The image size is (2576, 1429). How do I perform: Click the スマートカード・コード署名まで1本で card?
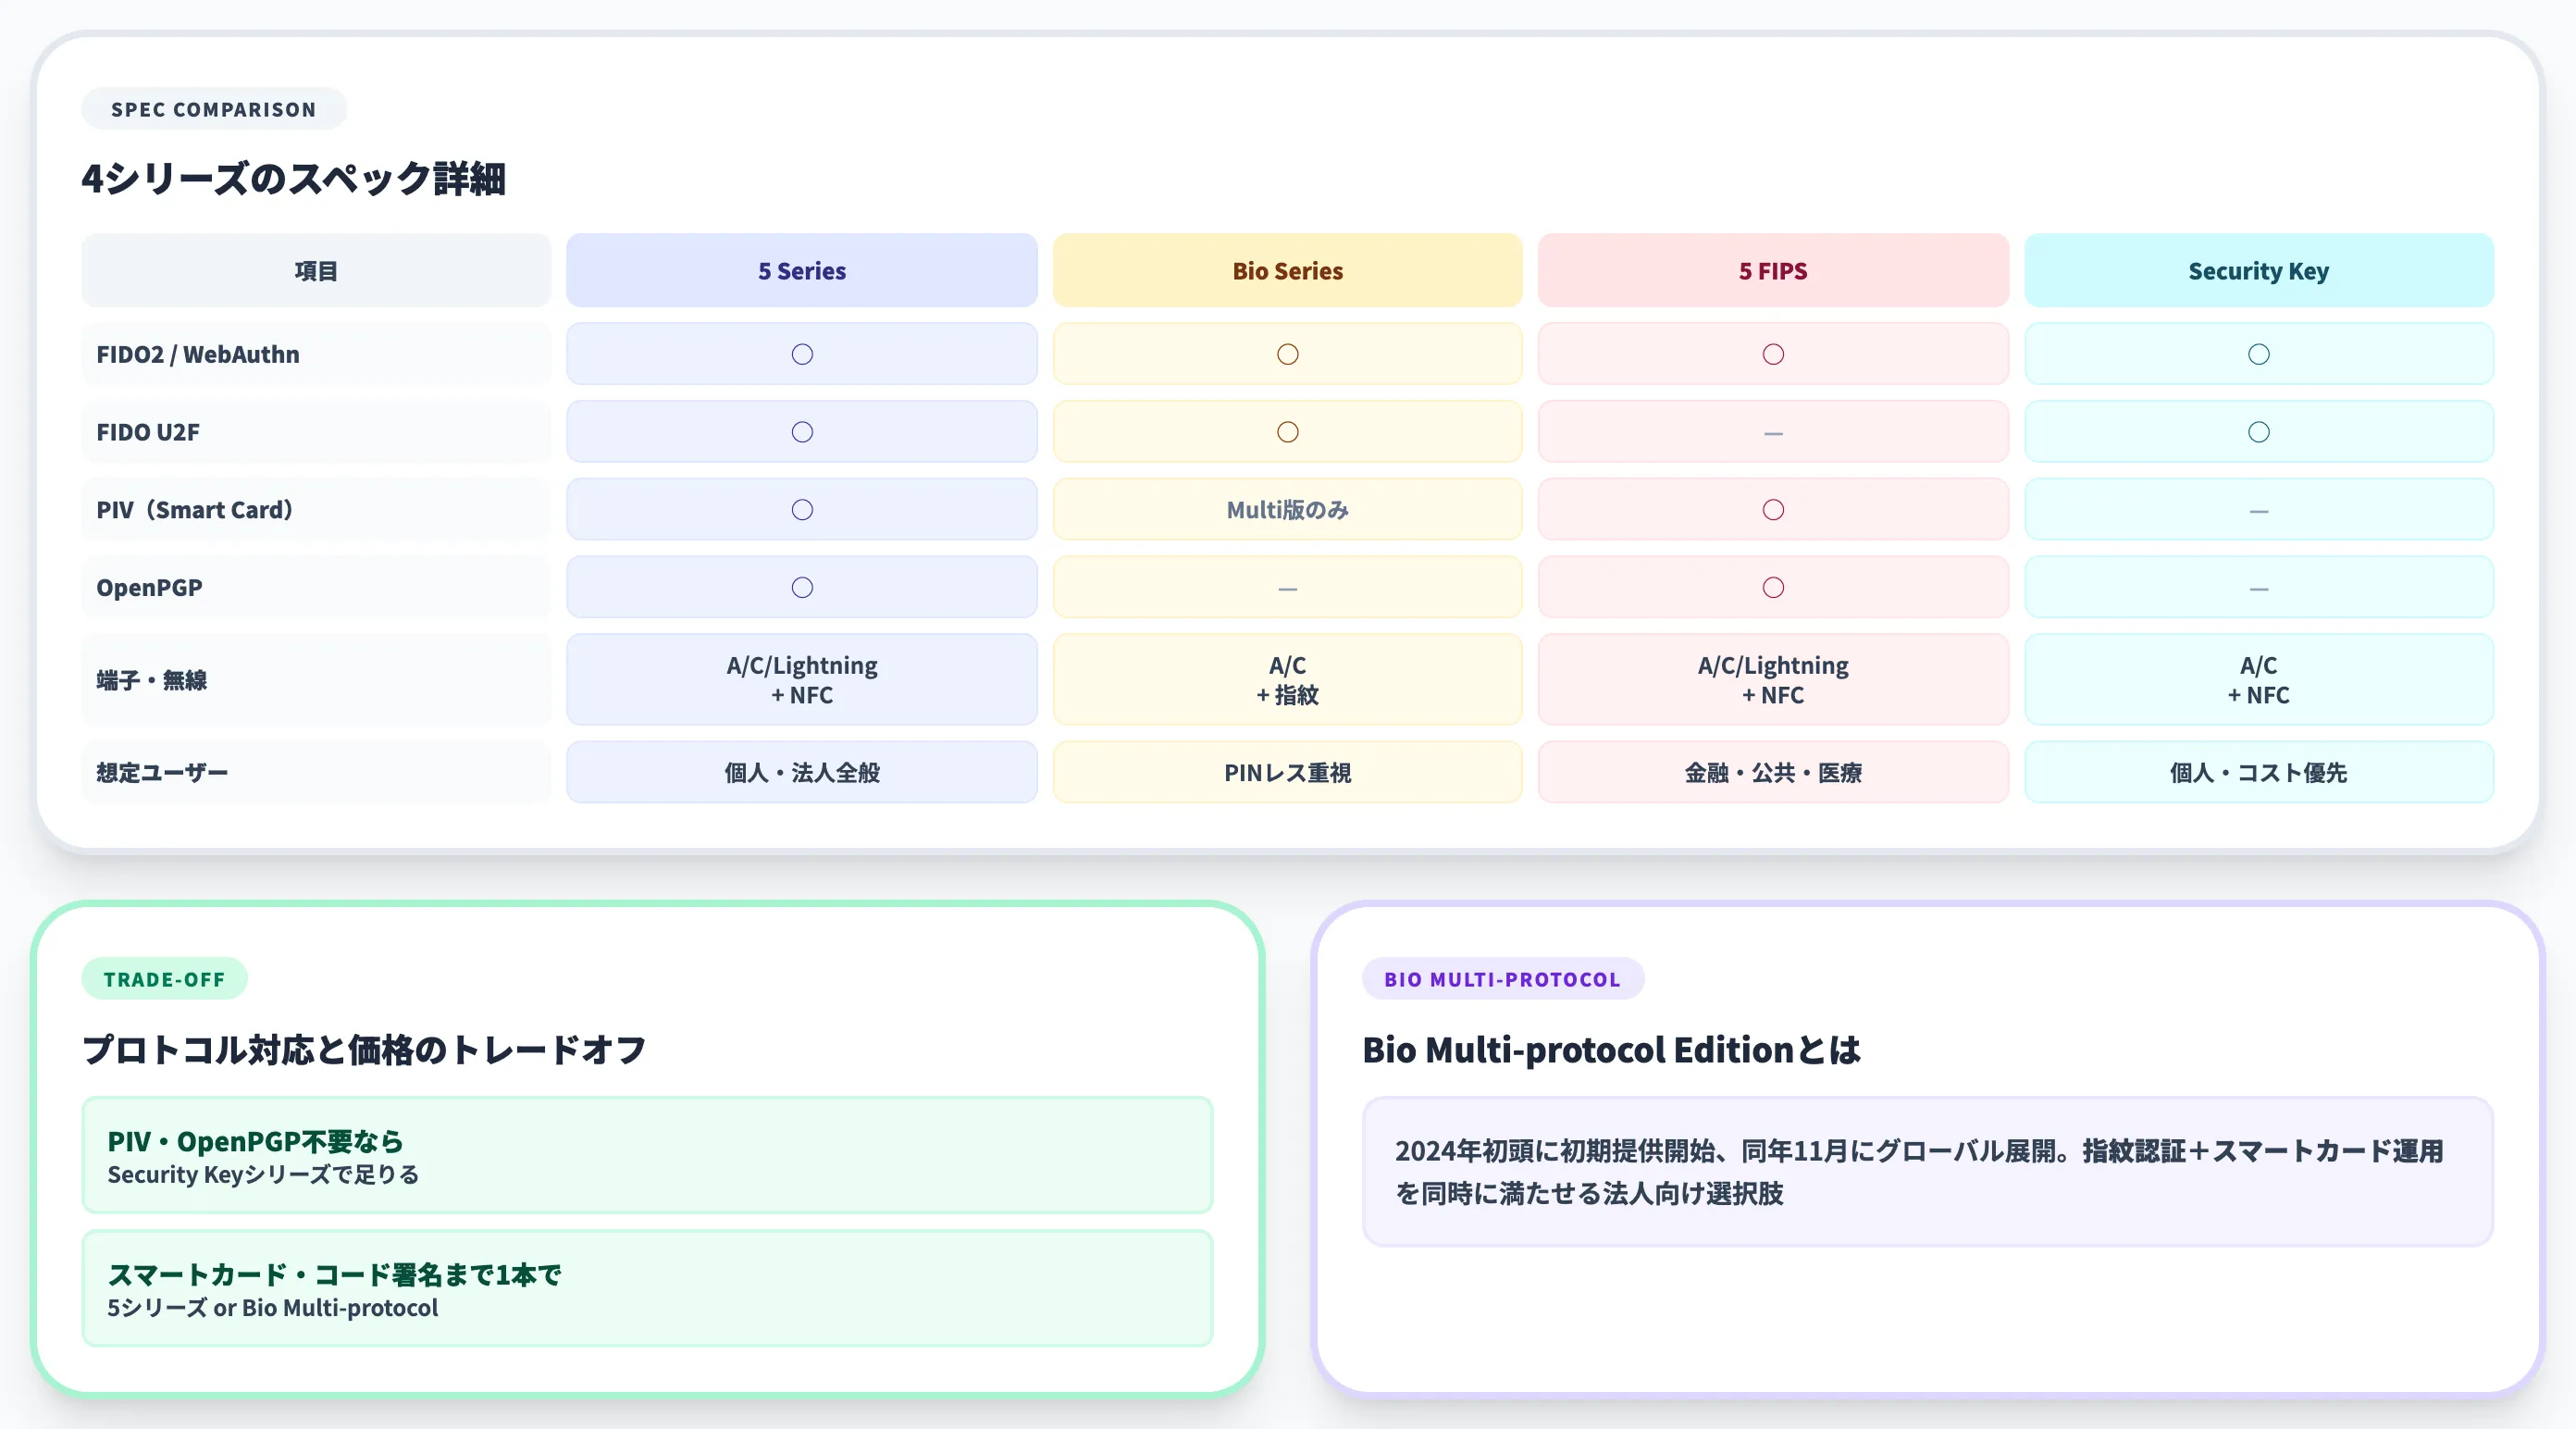tap(647, 1289)
